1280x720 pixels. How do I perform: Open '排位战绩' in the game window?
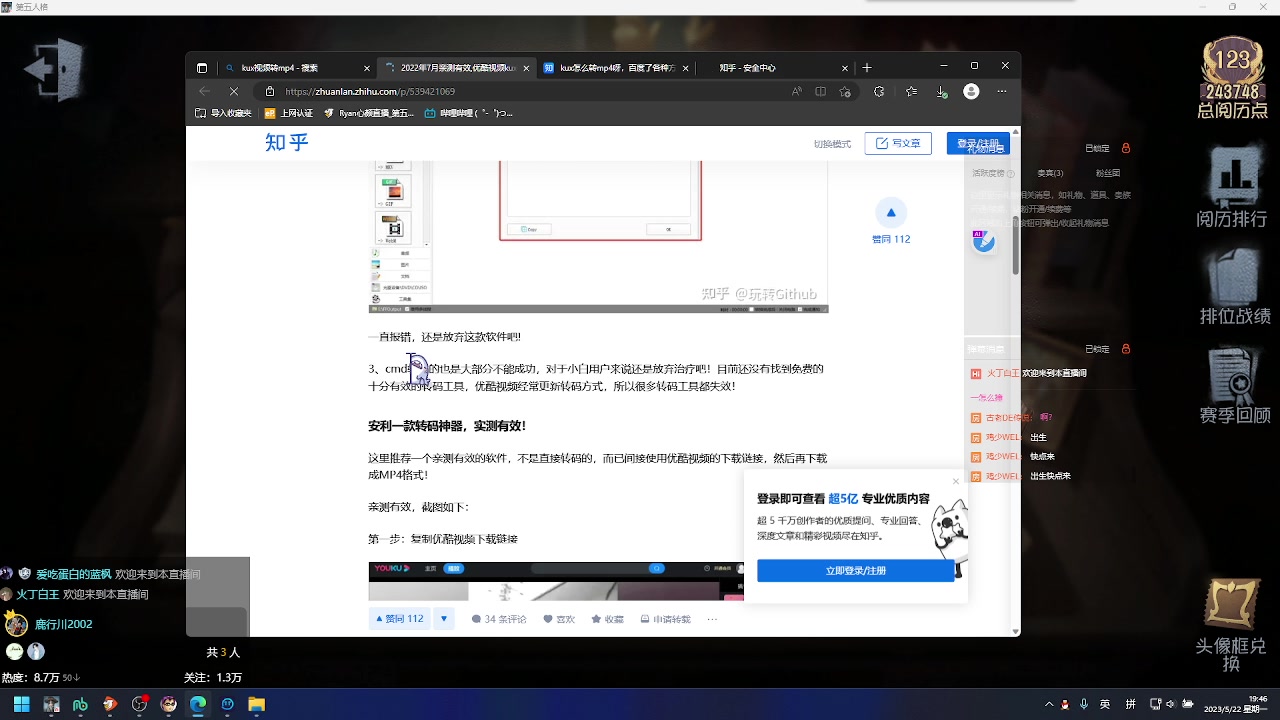coord(1235,286)
